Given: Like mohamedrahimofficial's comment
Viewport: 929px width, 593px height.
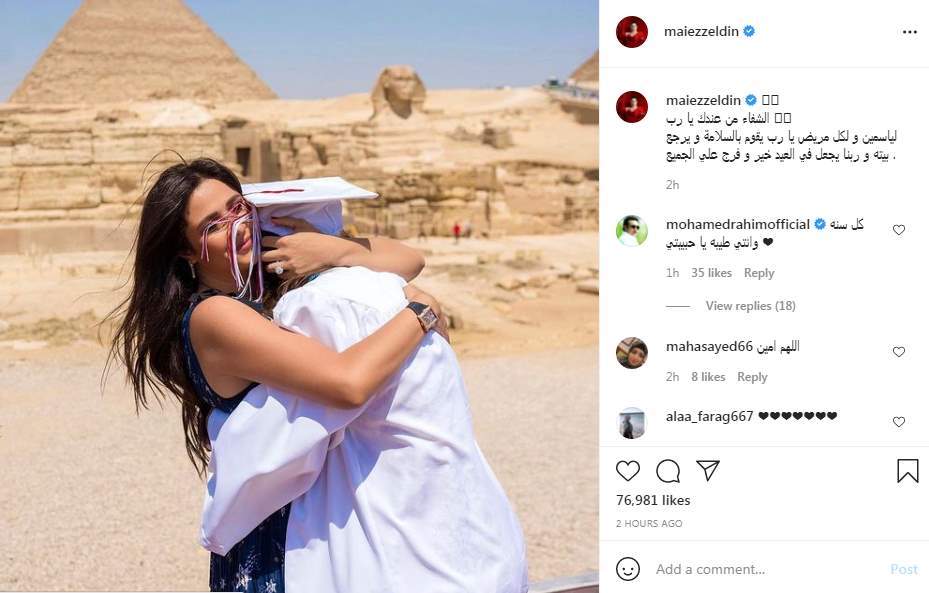Looking at the screenshot, I should 899,230.
